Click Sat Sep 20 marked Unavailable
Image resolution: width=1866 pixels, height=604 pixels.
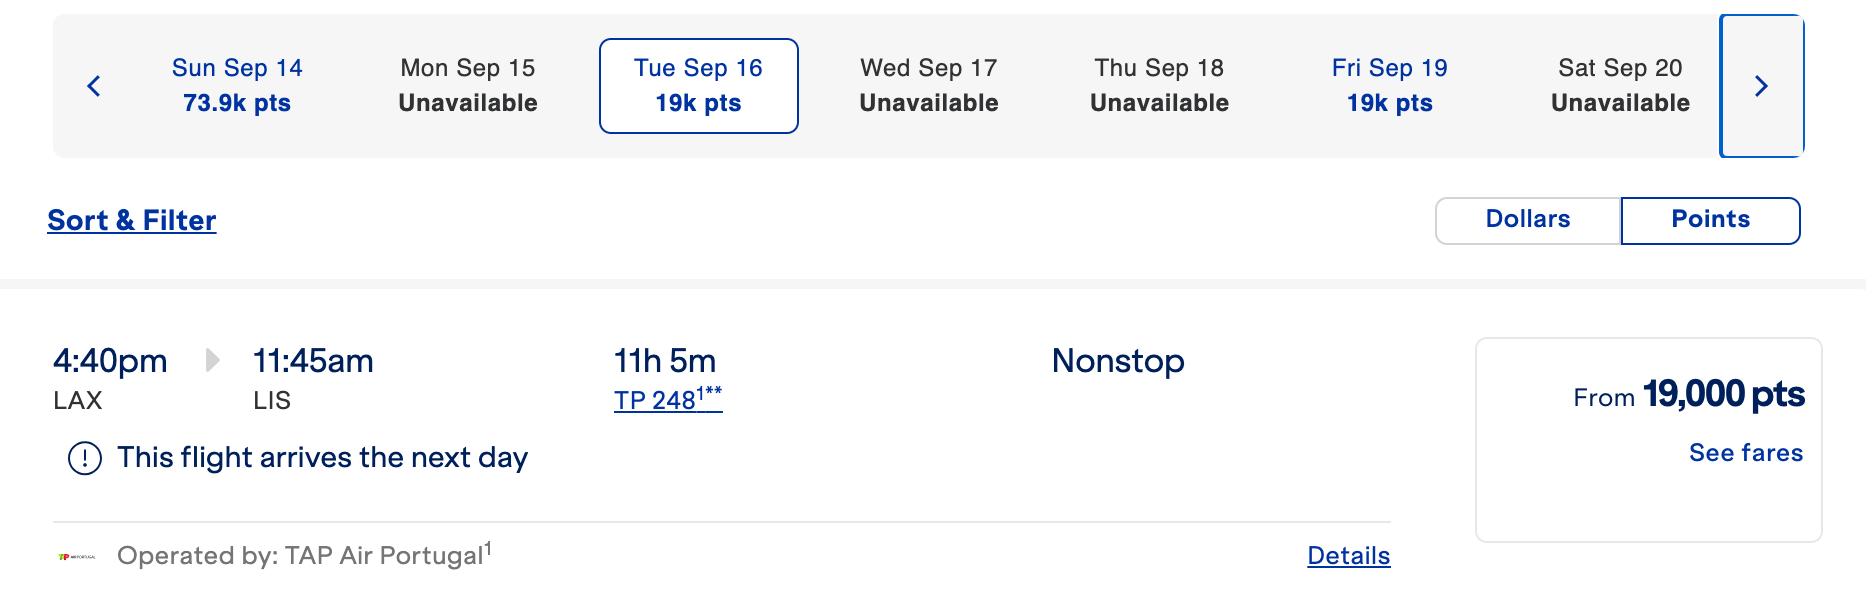coord(1620,85)
